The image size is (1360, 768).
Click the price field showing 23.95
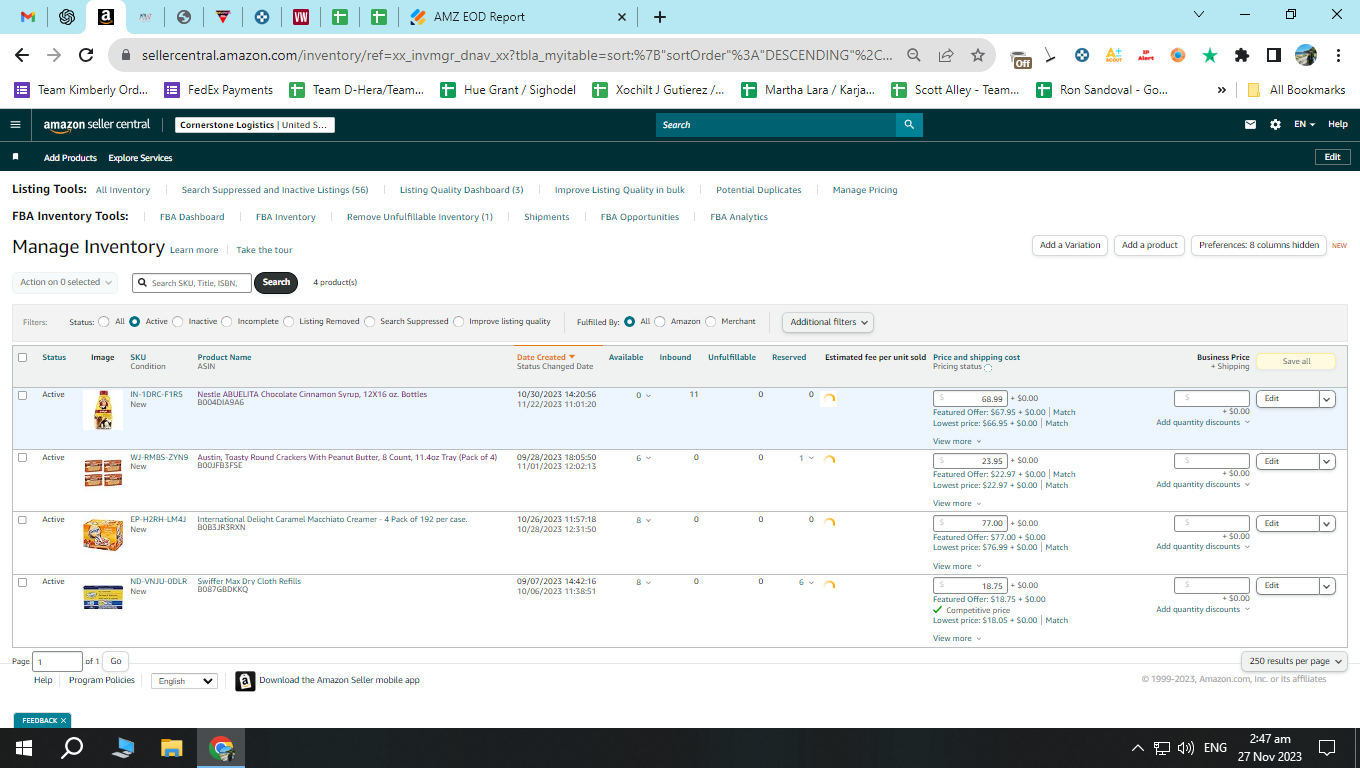pos(970,461)
